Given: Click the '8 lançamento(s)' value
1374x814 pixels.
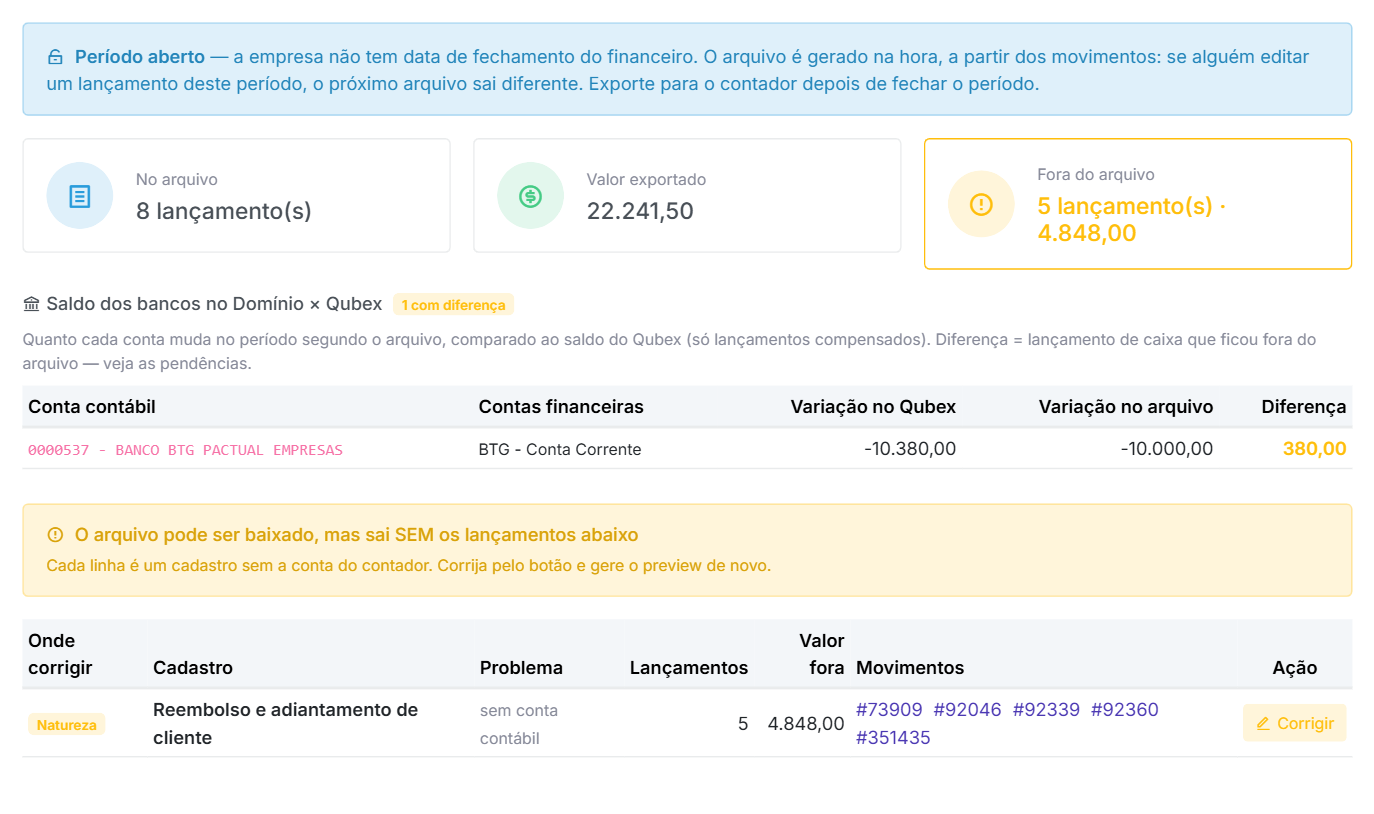Looking at the screenshot, I should (224, 211).
